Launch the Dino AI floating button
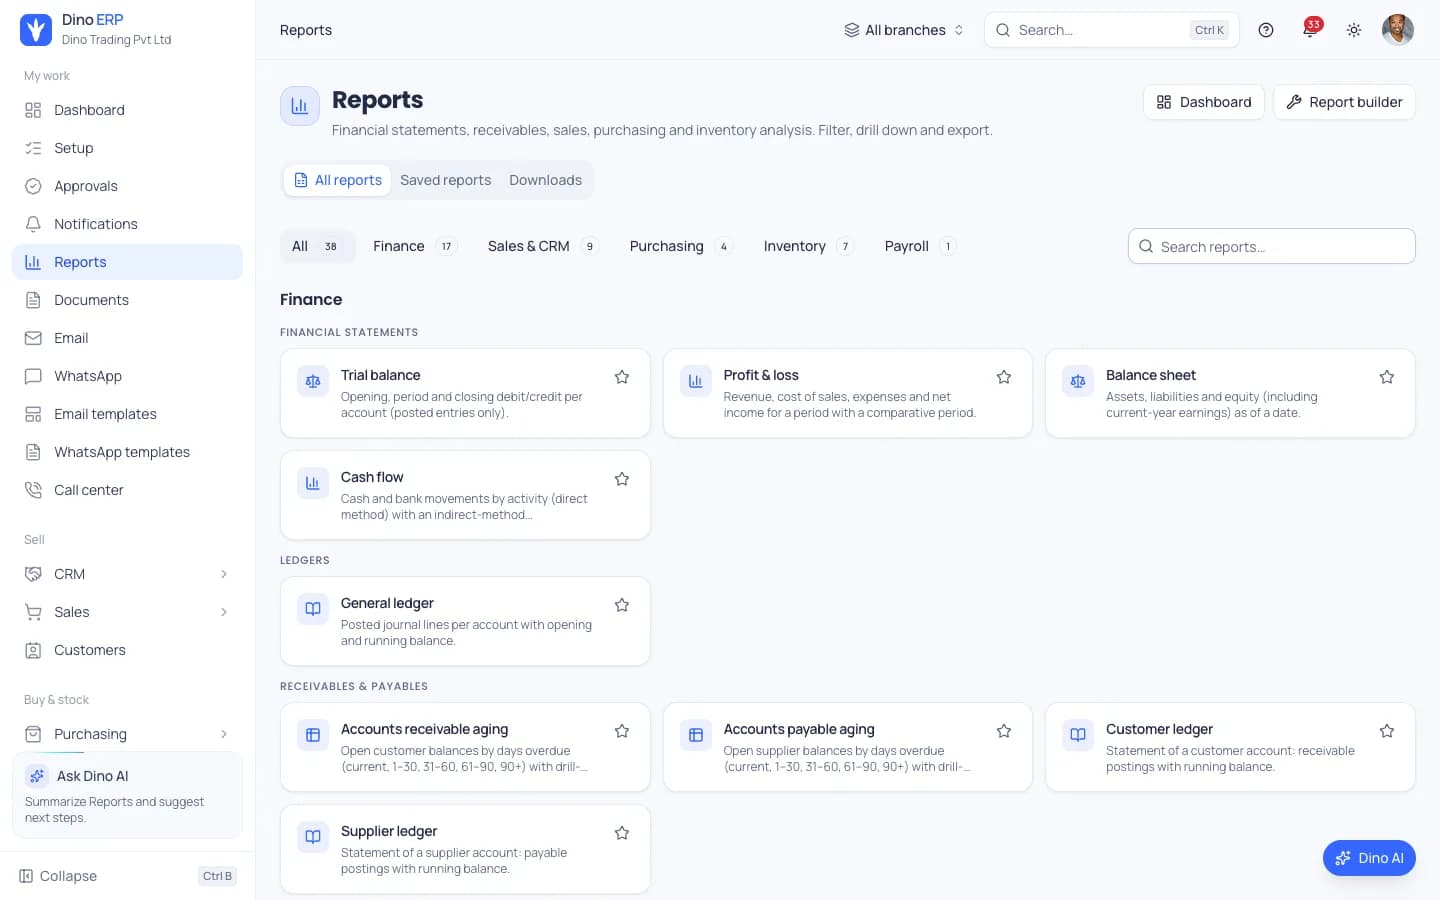Image resolution: width=1440 pixels, height=900 pixels. click(x=1369, y=858)
